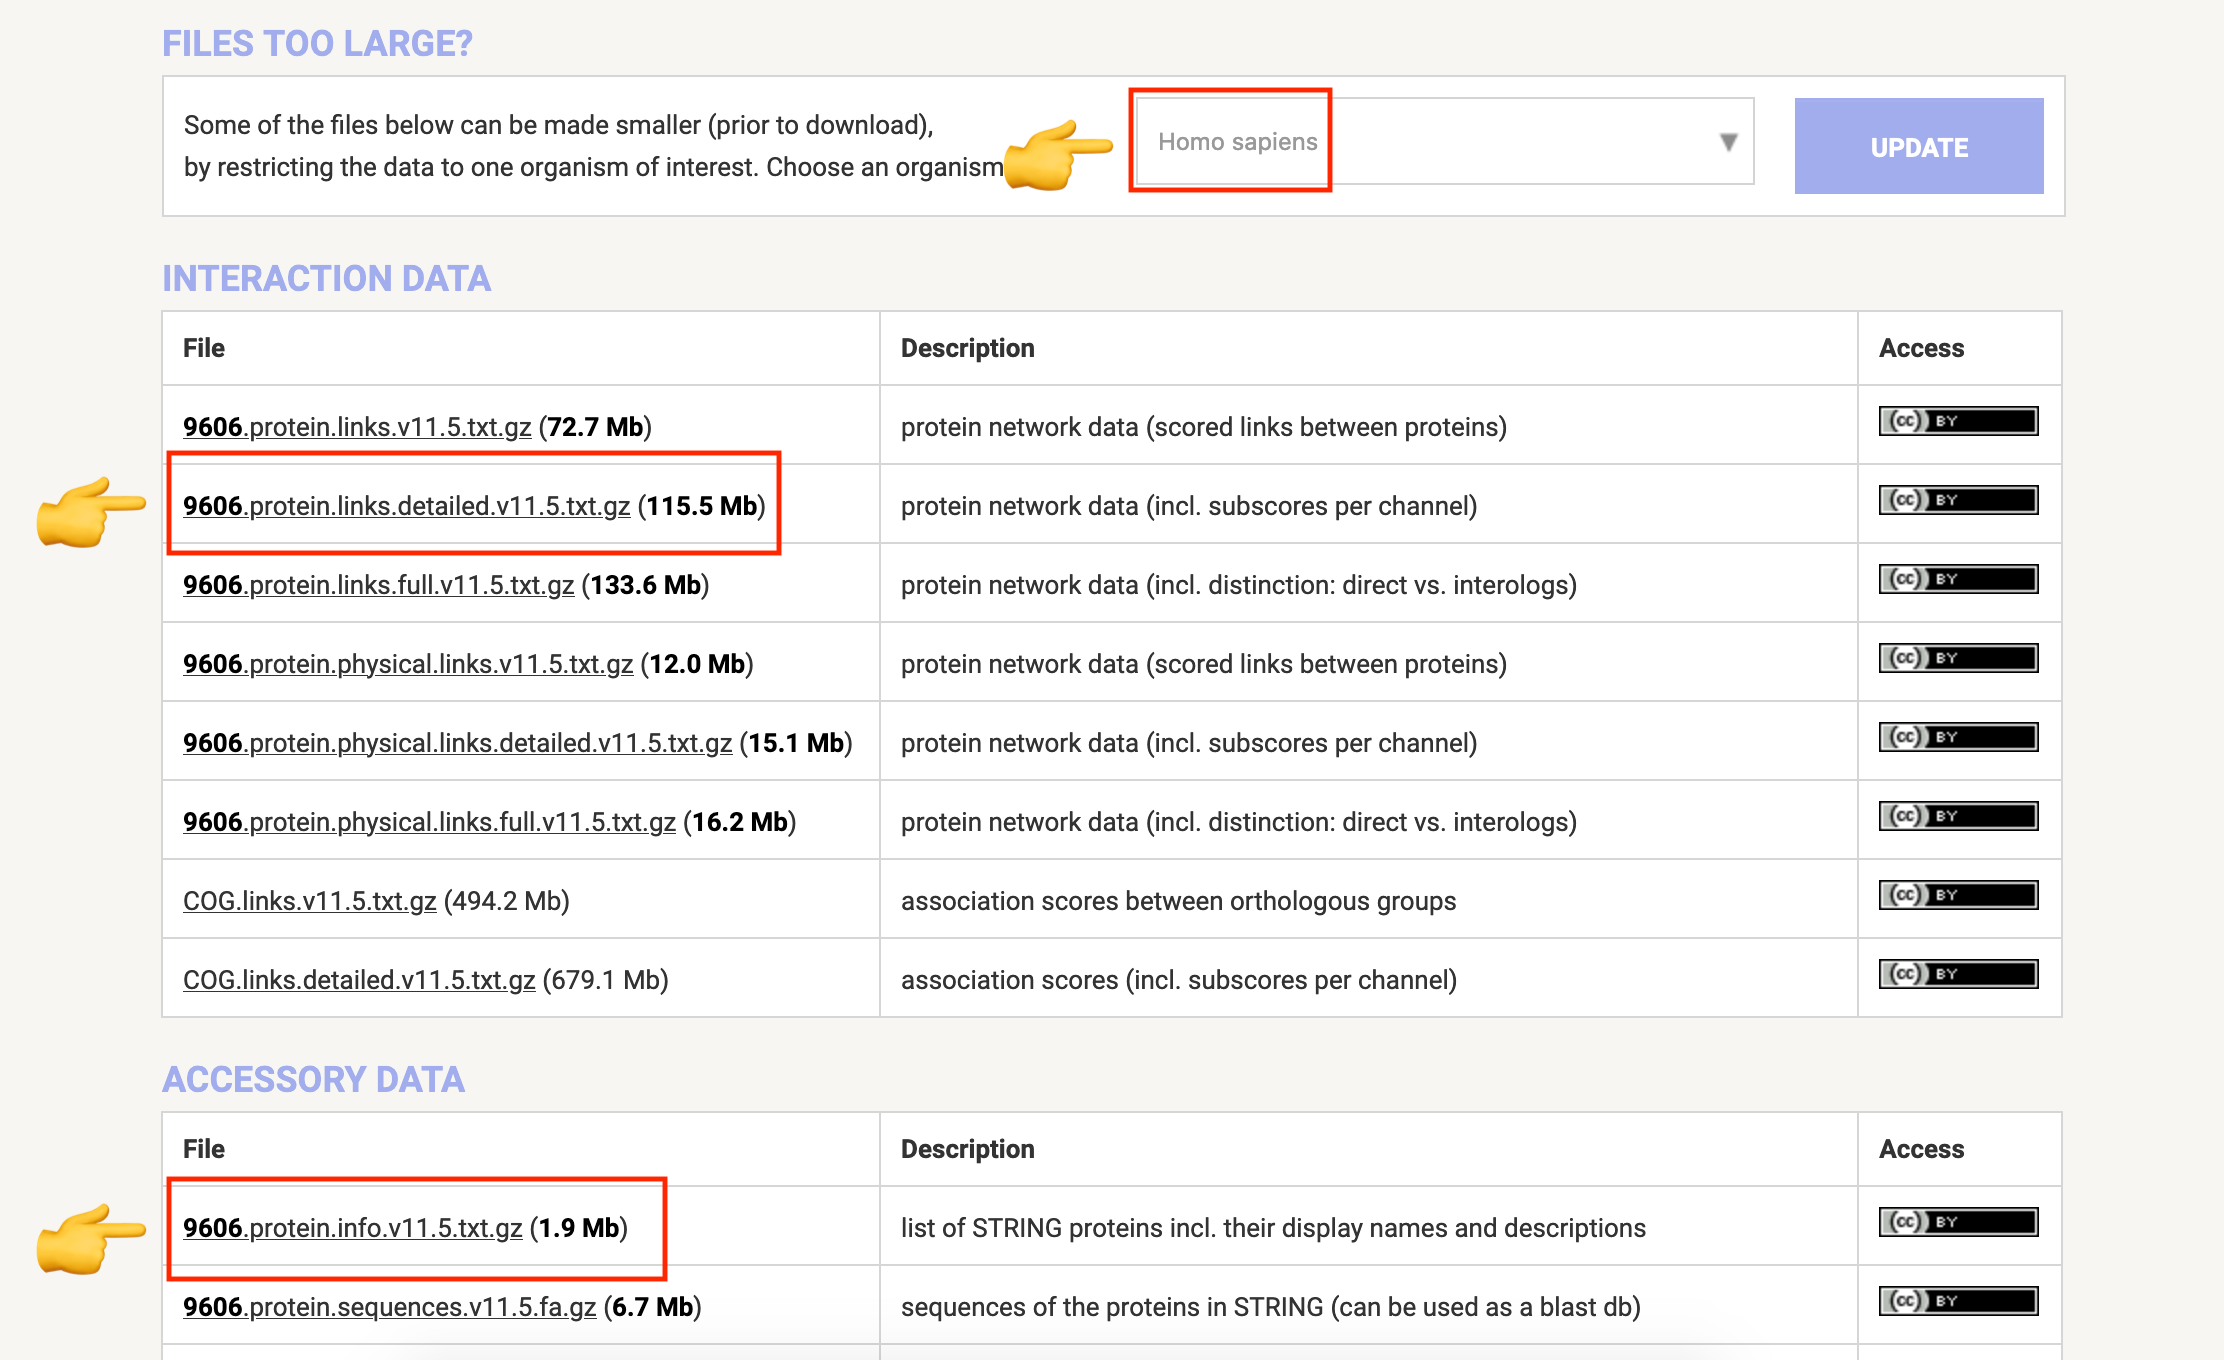This screenshot has height=1360, width=2224.
Task: Click CC BY badge for protein.sequences row
Action: tap(1957, 1301)
